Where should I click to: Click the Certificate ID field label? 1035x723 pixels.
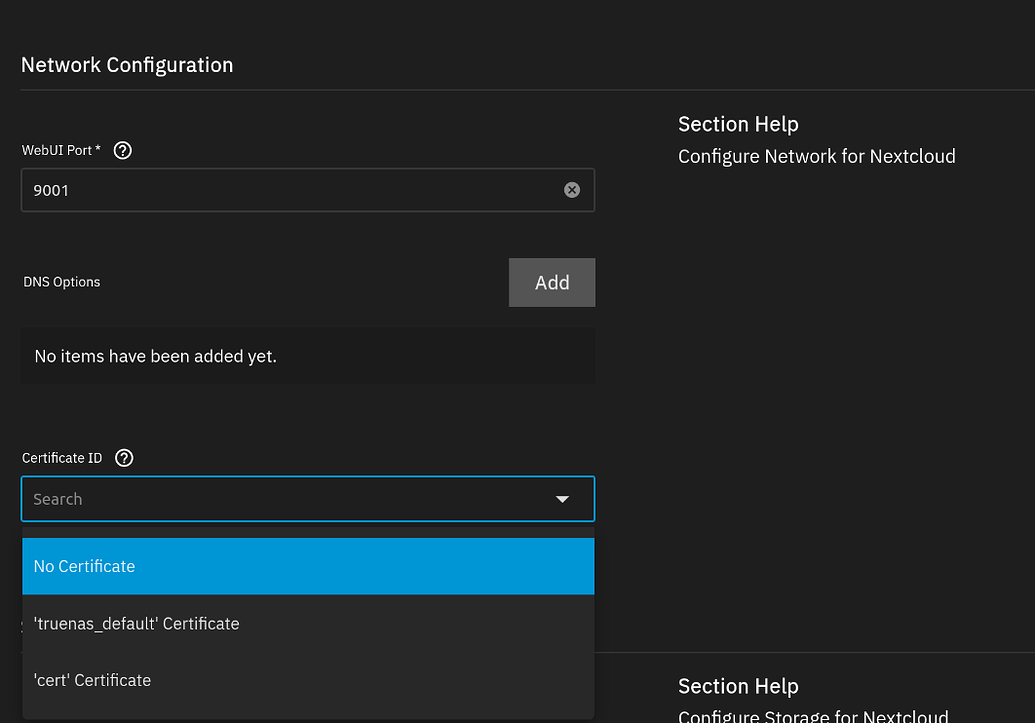click(62, 458)
